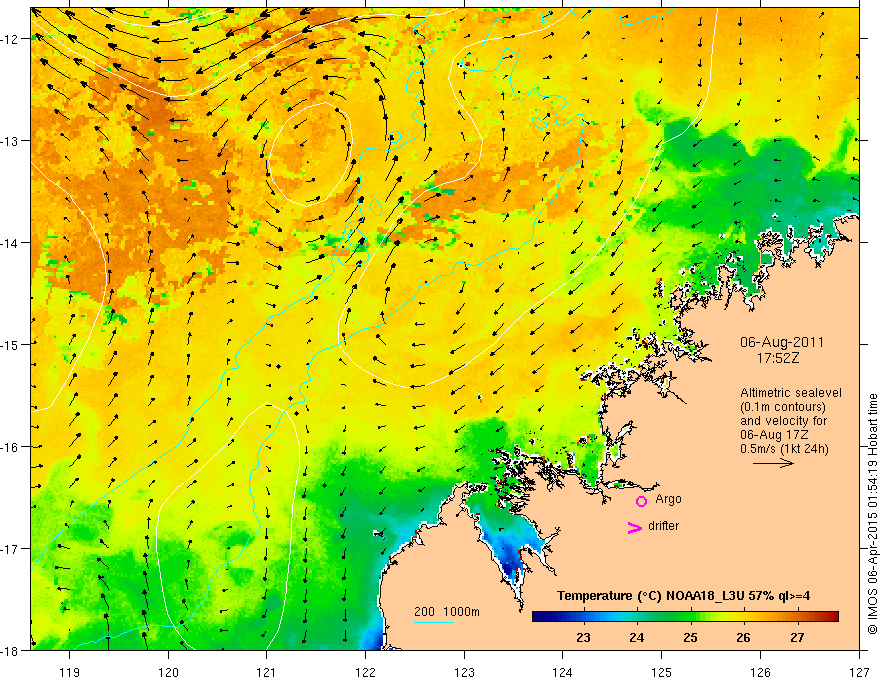880x680 pixels.
Task: Click the date text 06-Aug-2011
Action: 782,342
